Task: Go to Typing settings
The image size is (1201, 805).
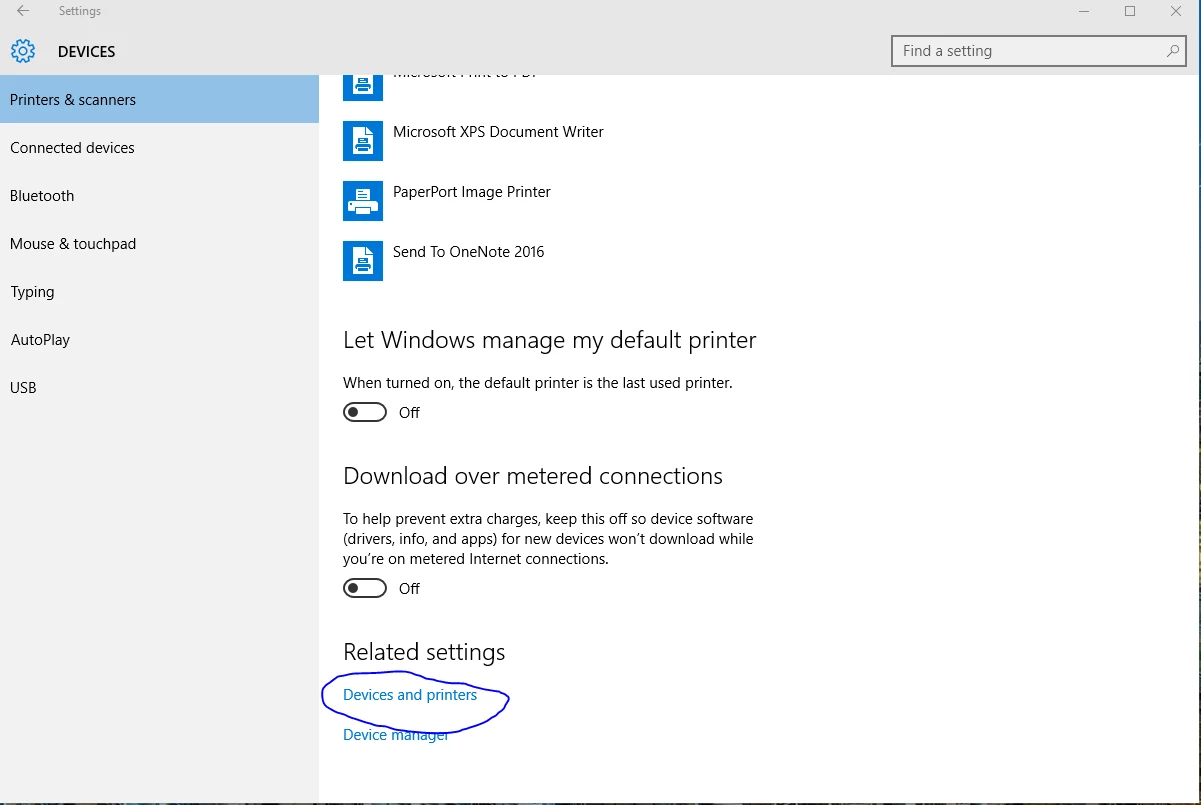Action: point(159,292)
